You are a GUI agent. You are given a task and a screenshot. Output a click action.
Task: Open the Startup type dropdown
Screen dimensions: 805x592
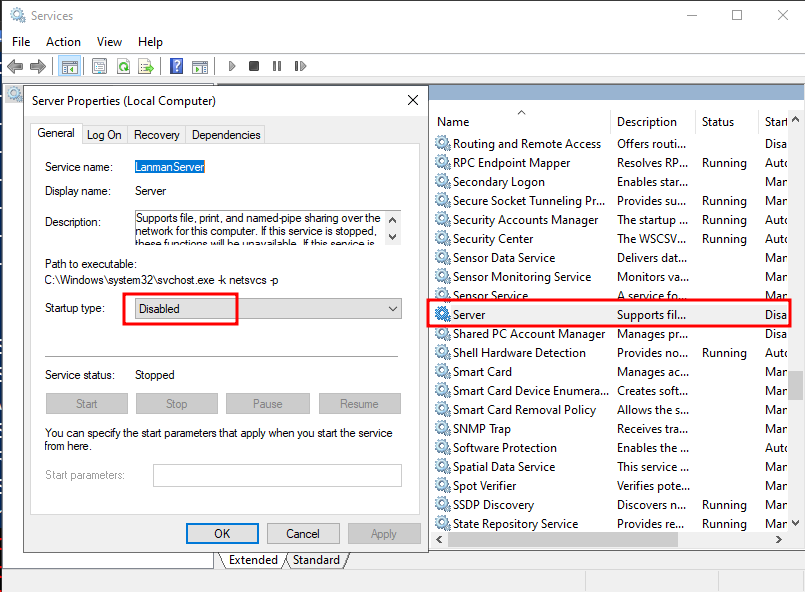click(x=268, y=309)
